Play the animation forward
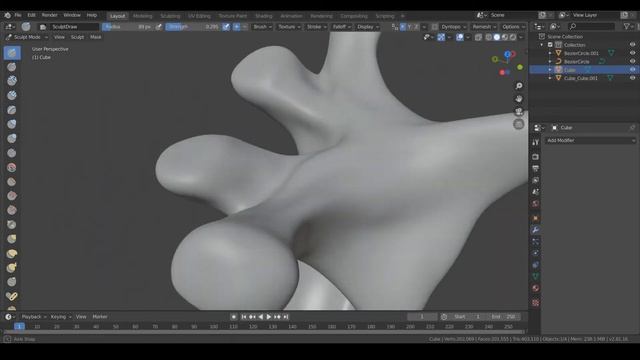This screenshot has width=640, height=360. pos(269,317)
